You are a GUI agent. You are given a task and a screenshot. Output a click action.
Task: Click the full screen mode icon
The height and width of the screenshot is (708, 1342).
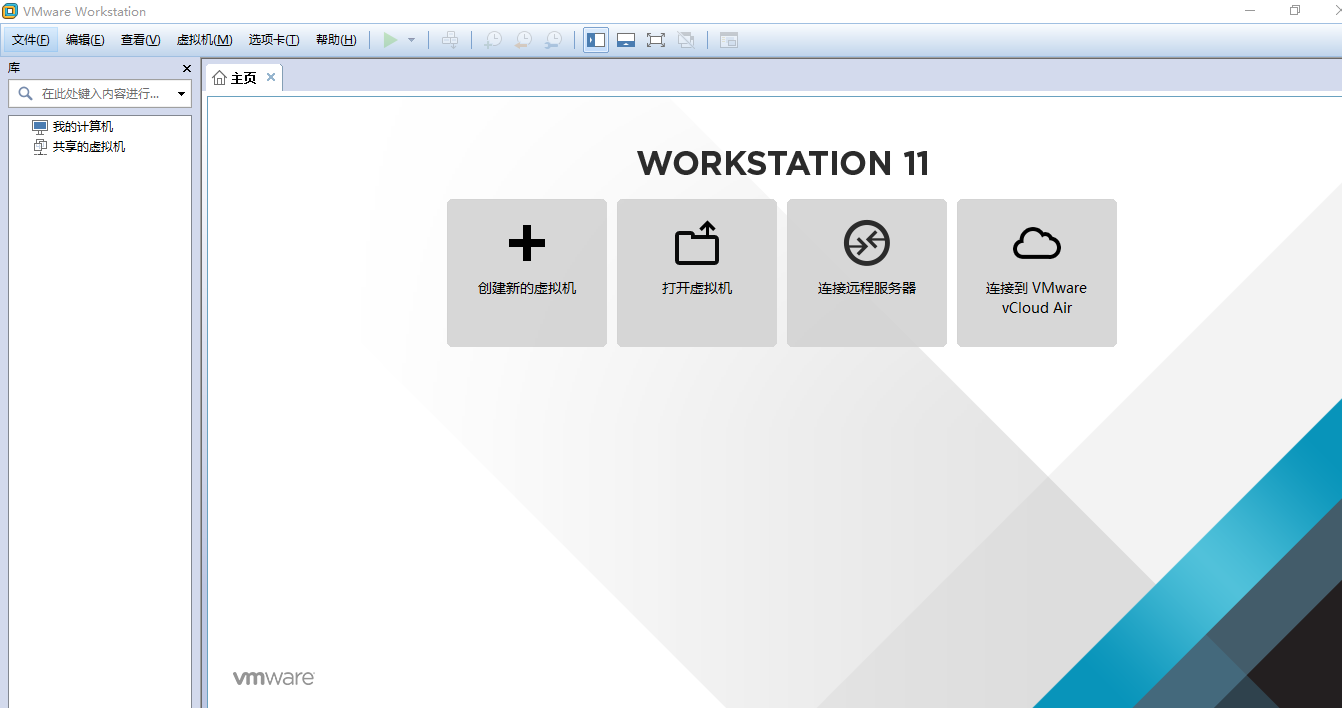[656, 40]
